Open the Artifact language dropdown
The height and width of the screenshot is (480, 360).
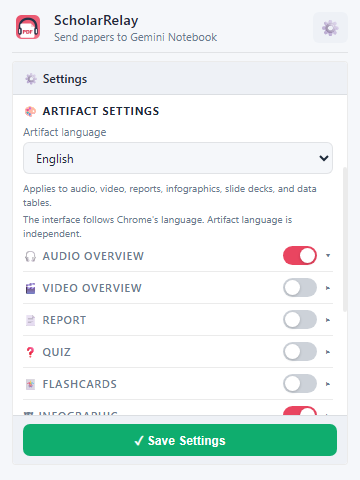178,158
